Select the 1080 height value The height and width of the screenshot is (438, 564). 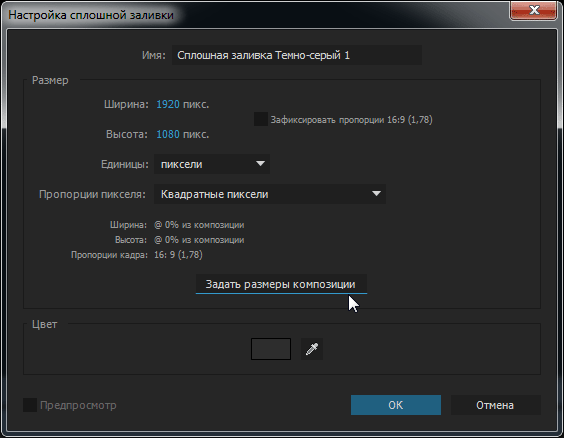tap(168, 134)
